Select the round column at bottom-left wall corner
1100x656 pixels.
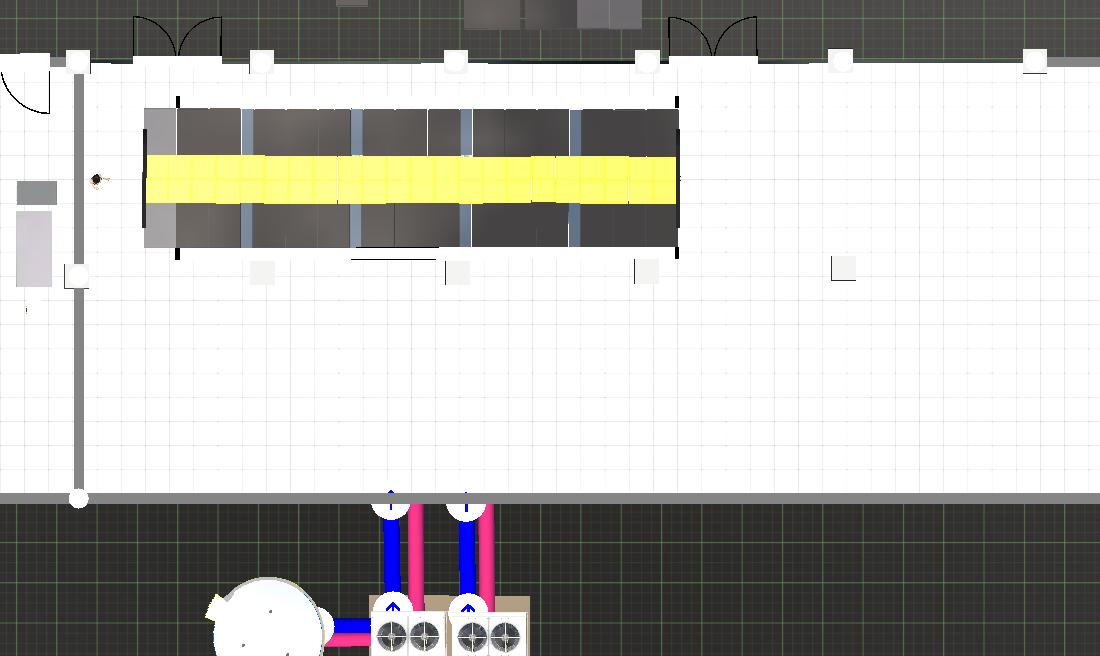pos(78,498)
